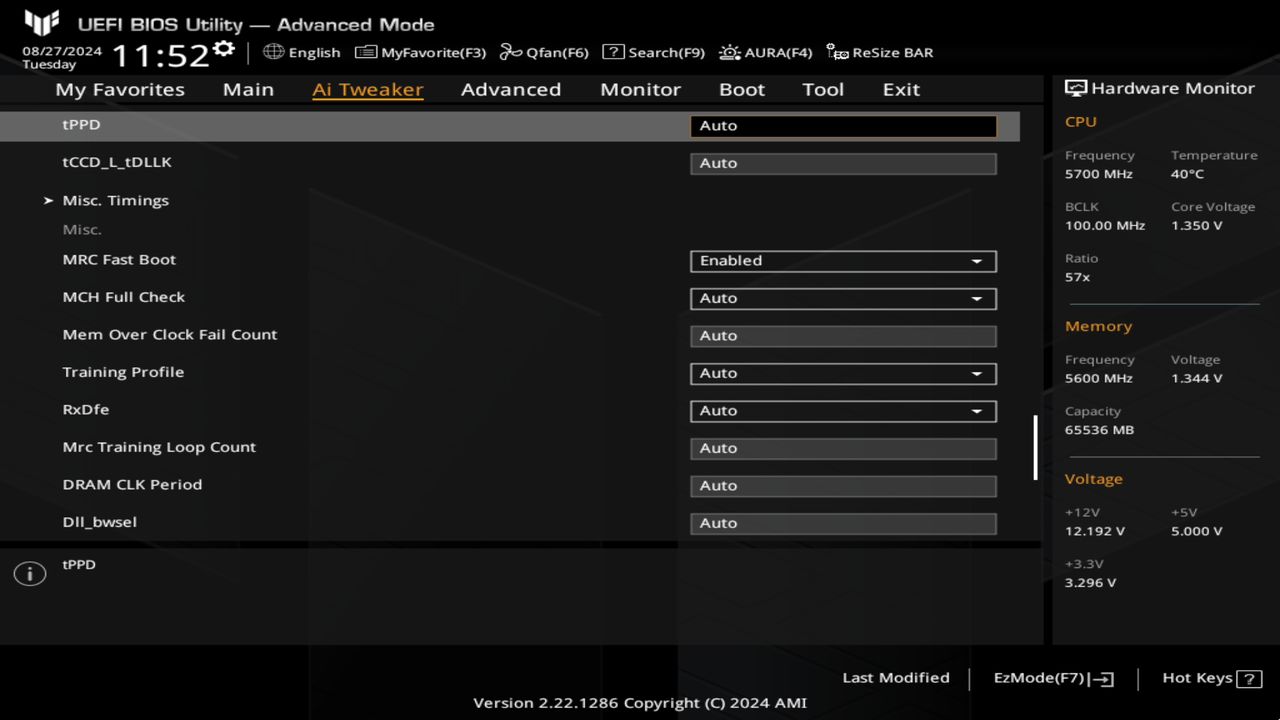Open the Training Profile dropdown
Image resolution: width=1280 pixels, height=720 pixels.
(x=843, y=373)
